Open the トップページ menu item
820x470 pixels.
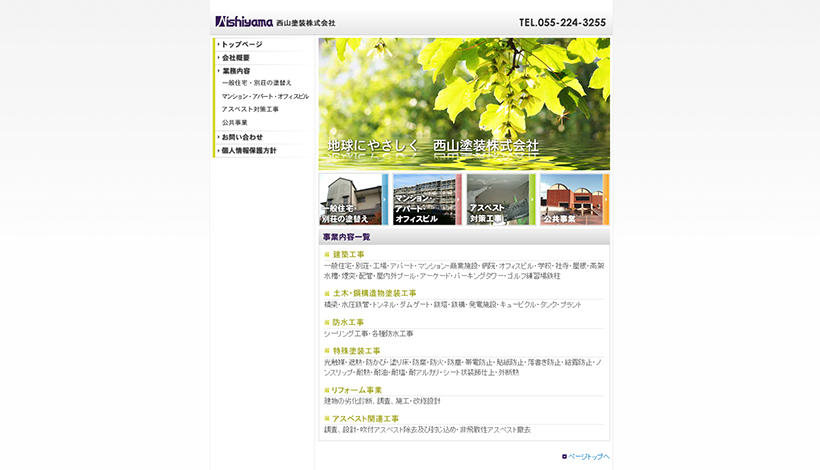[242, 44]
